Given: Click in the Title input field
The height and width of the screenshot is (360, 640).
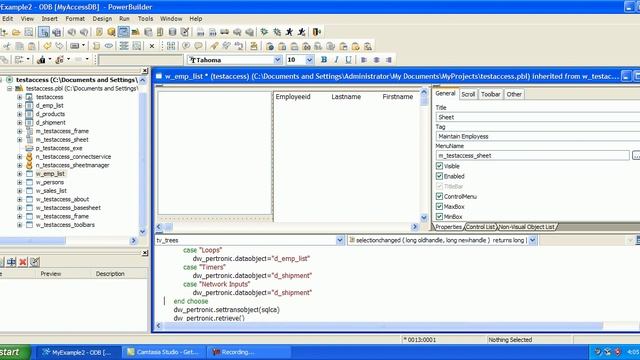Looking at the screenshot, I should pyautogui.click(x=538, y=117).
